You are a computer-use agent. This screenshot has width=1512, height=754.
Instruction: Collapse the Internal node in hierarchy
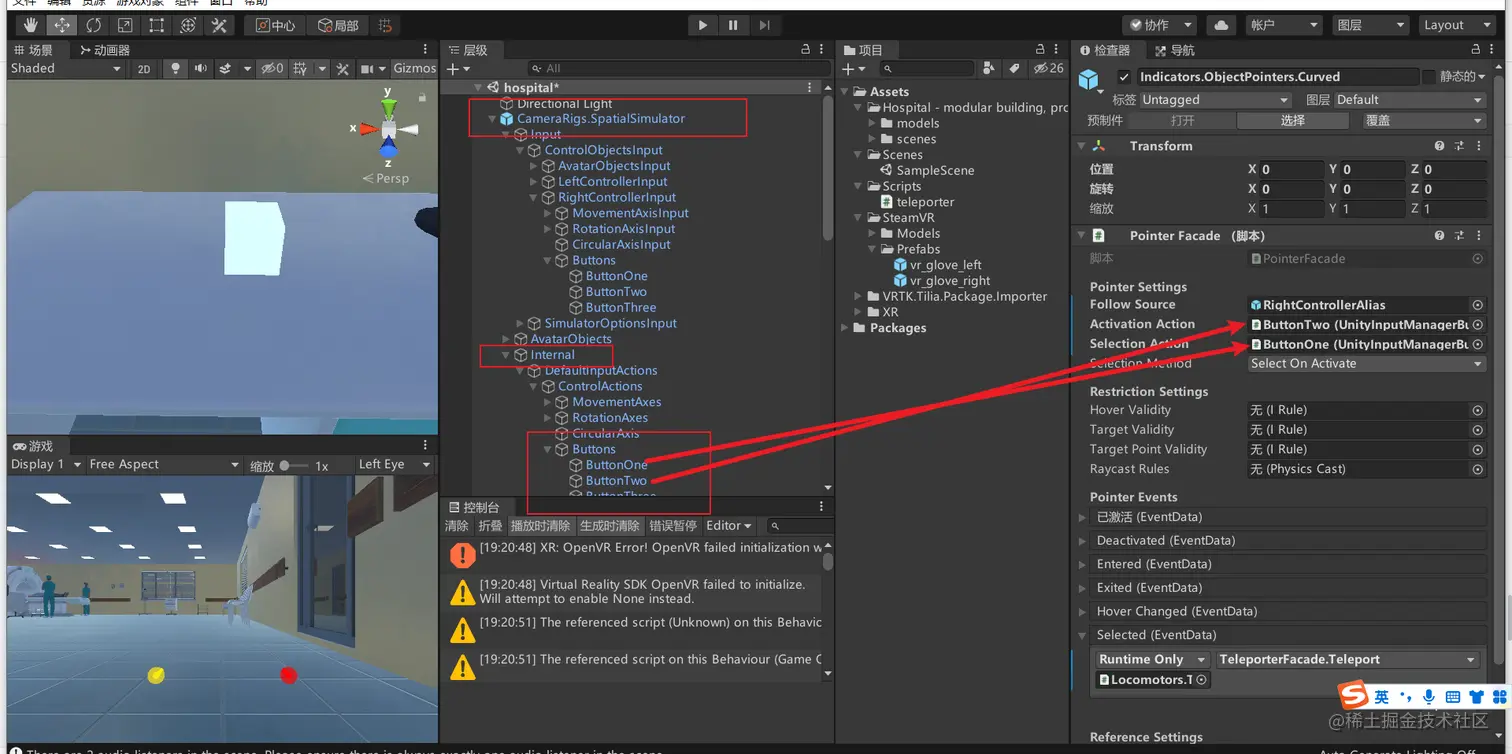point(507,355)
